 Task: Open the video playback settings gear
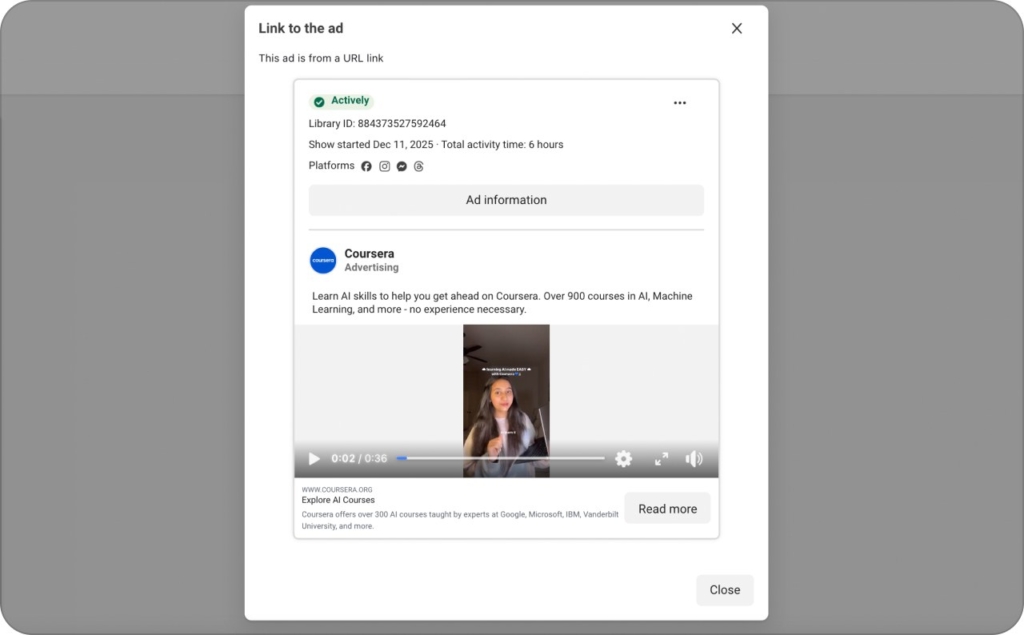tap(623, 458)
